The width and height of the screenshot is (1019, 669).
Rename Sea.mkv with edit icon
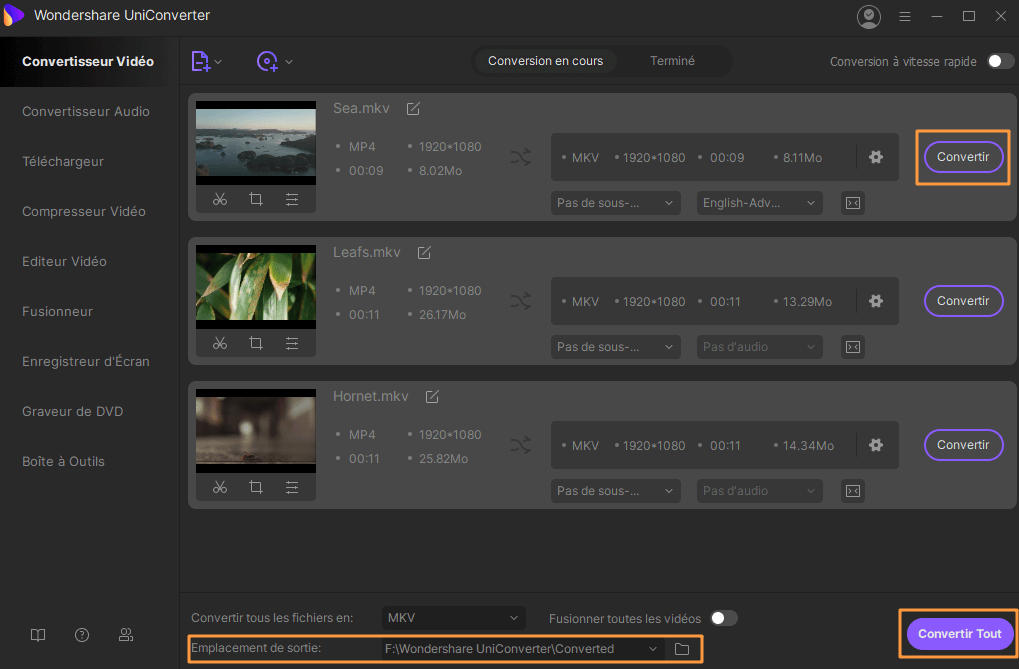(413, 109)
